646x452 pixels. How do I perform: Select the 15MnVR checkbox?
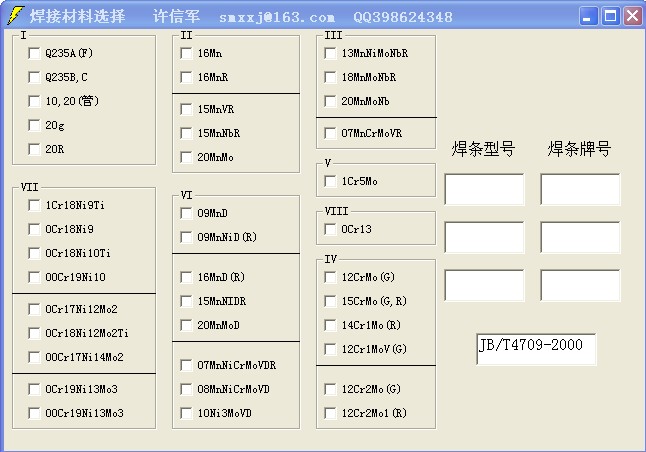186,109
